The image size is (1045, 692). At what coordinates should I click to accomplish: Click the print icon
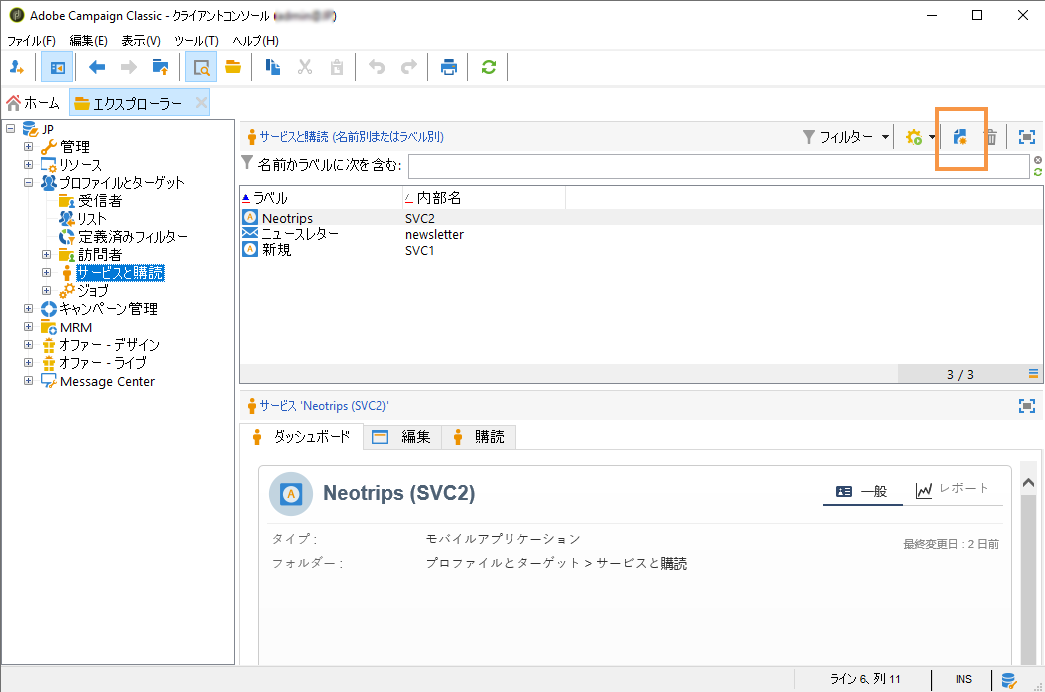coord(449,67)
